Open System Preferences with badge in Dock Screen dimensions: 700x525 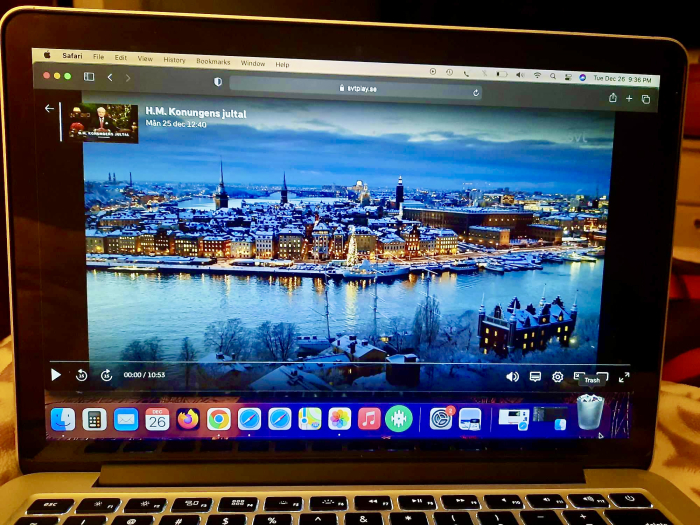441,419
